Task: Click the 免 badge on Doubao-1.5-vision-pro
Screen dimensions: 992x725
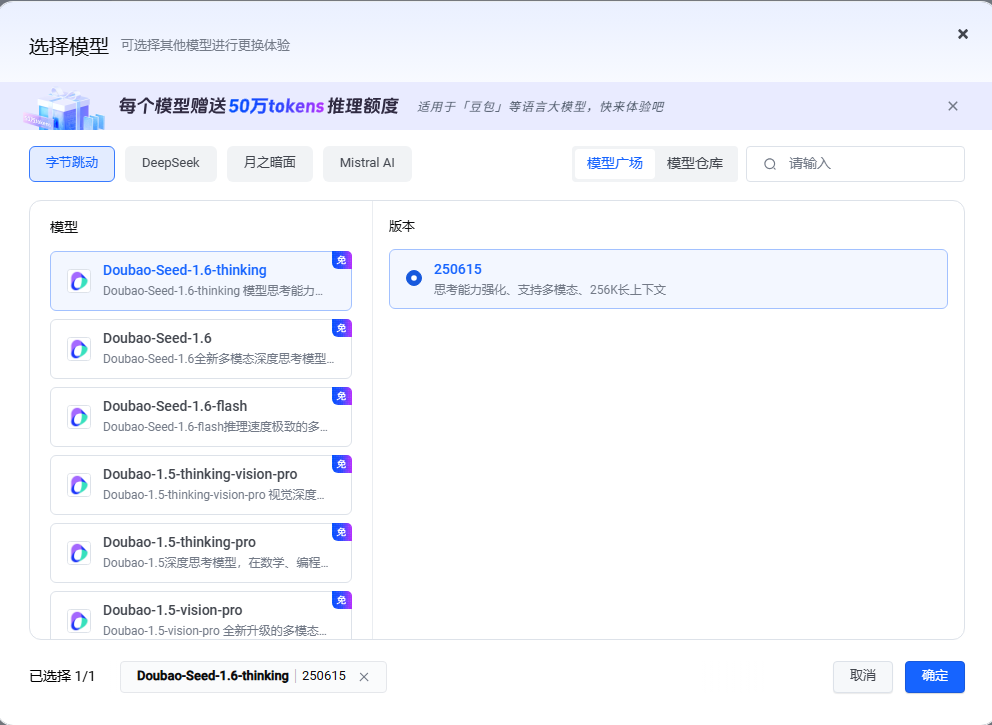Action: tap(342, 600)
